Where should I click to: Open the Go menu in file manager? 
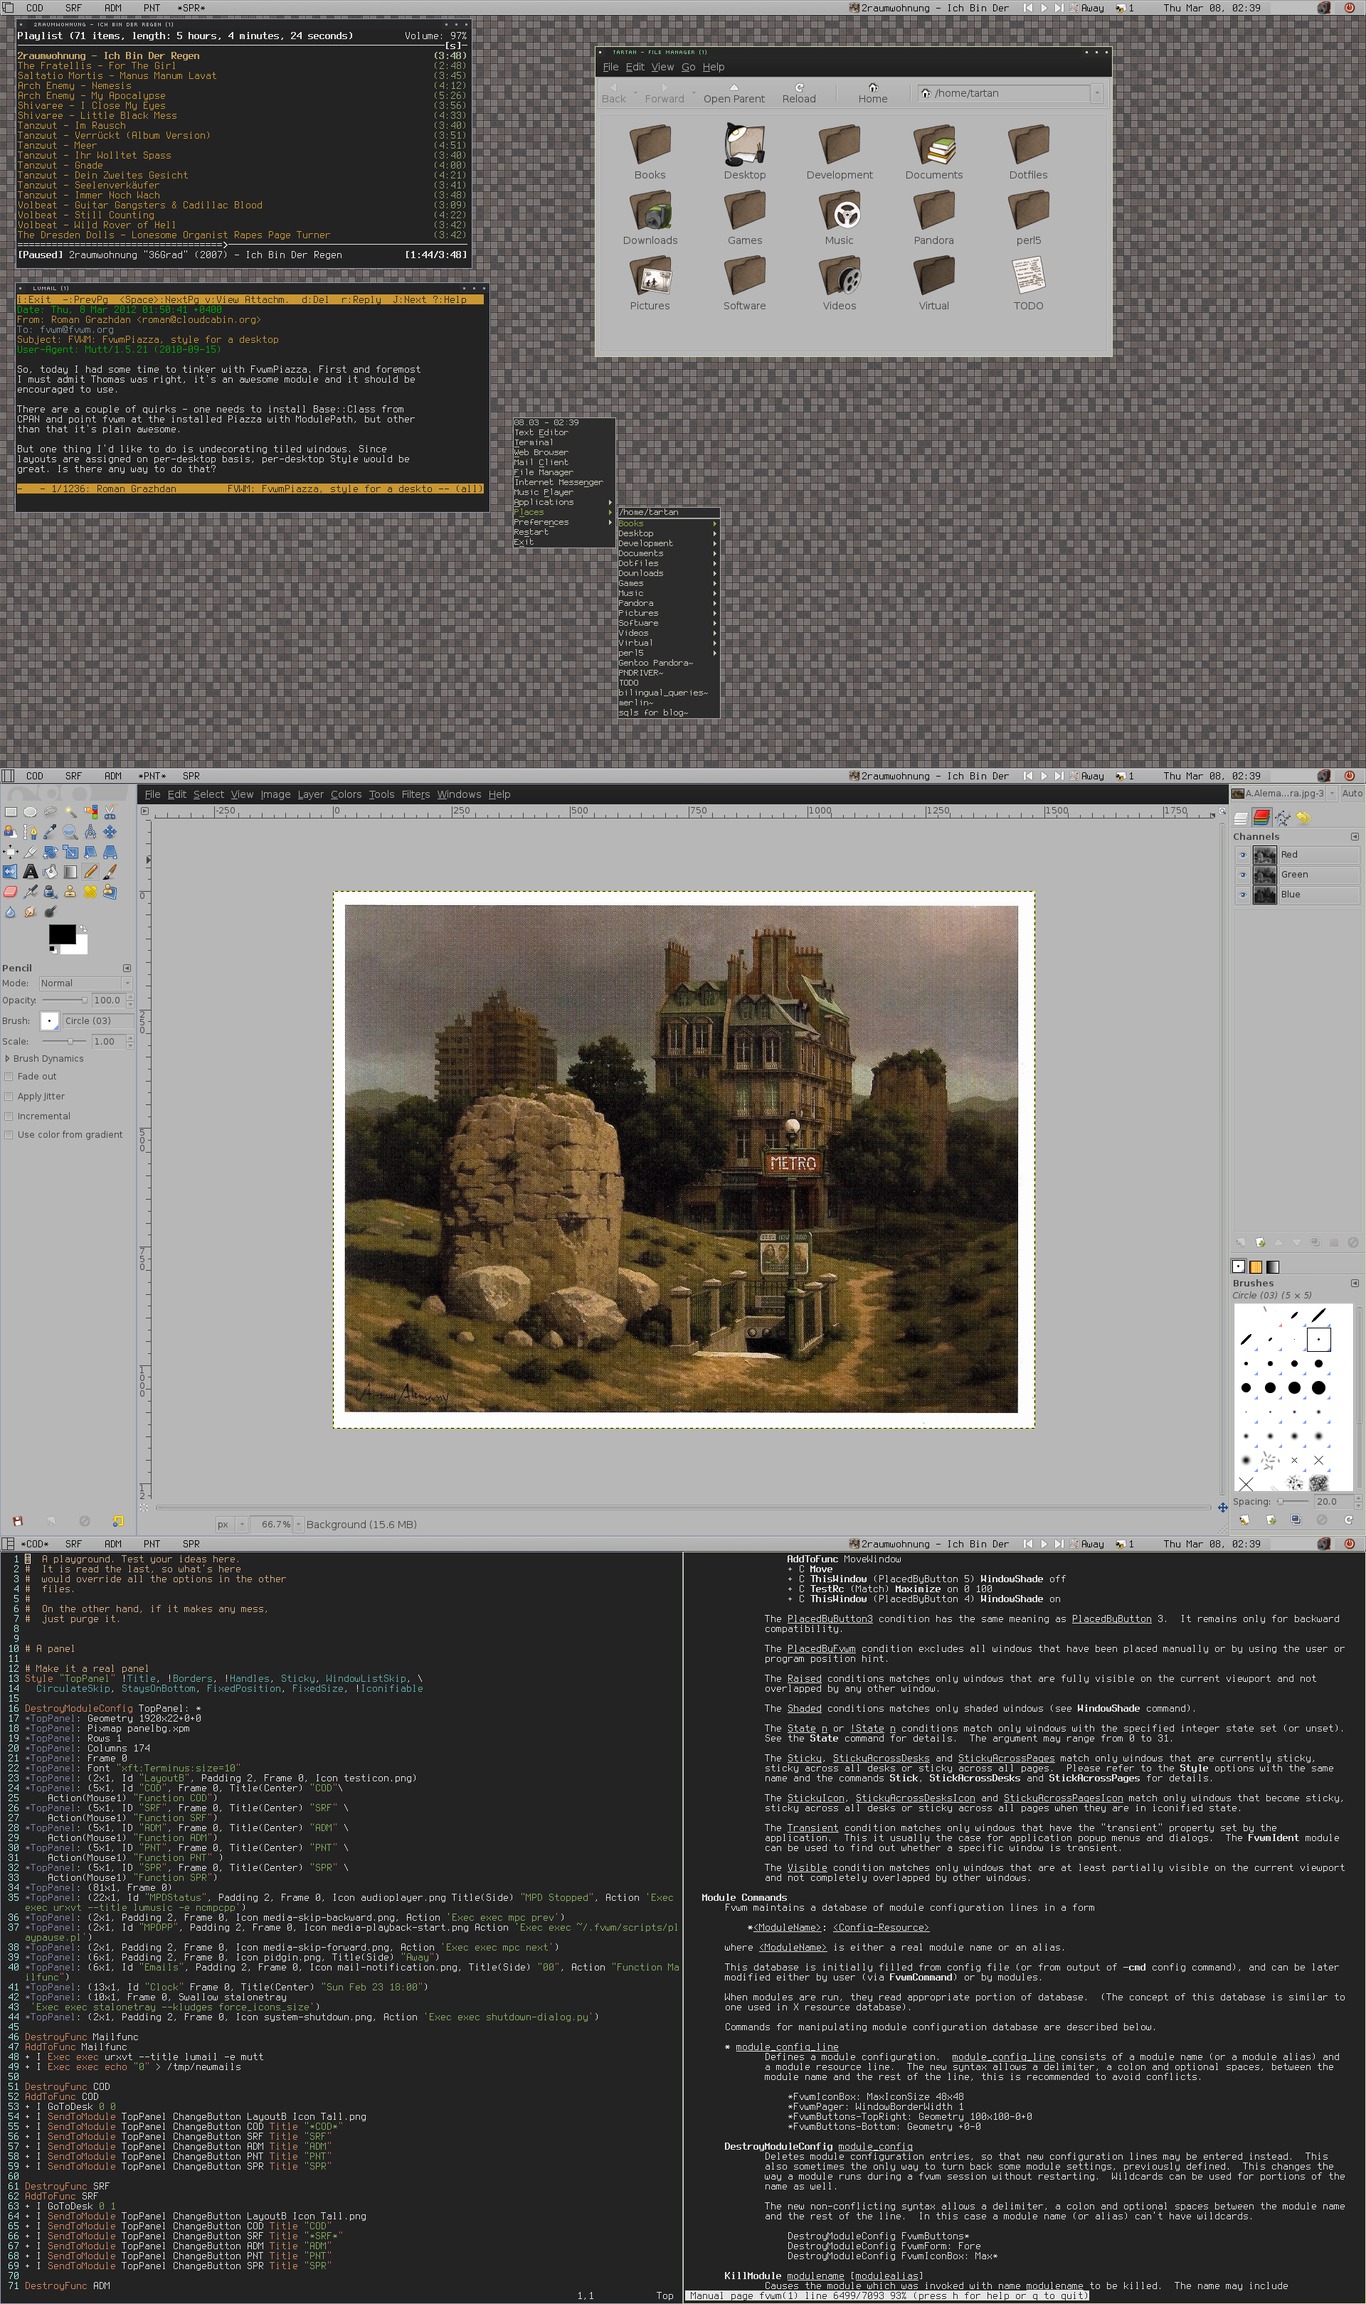(688, 67)
